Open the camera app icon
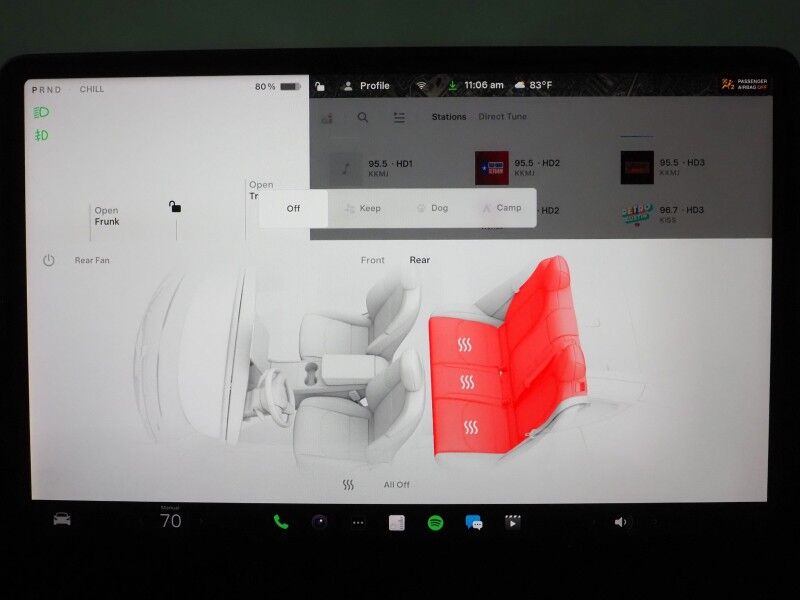Image resolution: width=800 pixels, height=600 pixels. pos(319,522)
